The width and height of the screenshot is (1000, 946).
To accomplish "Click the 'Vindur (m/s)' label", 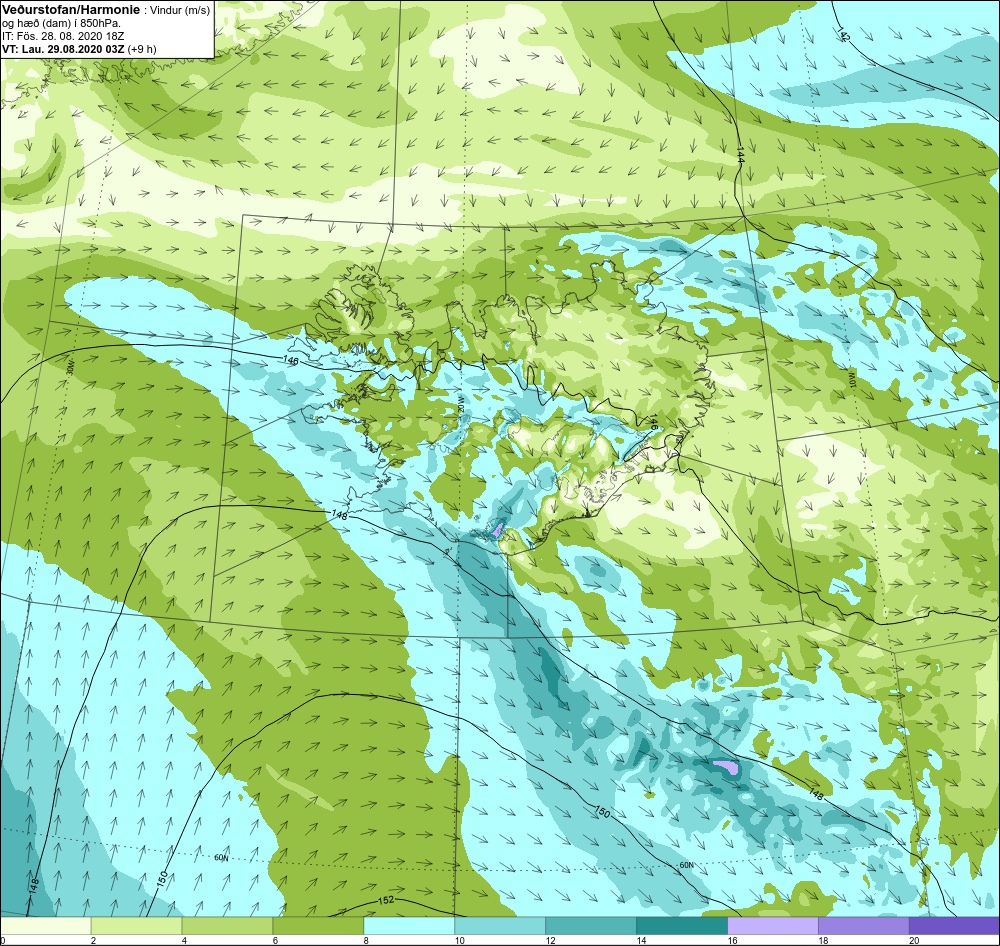I will click(180, 11).
